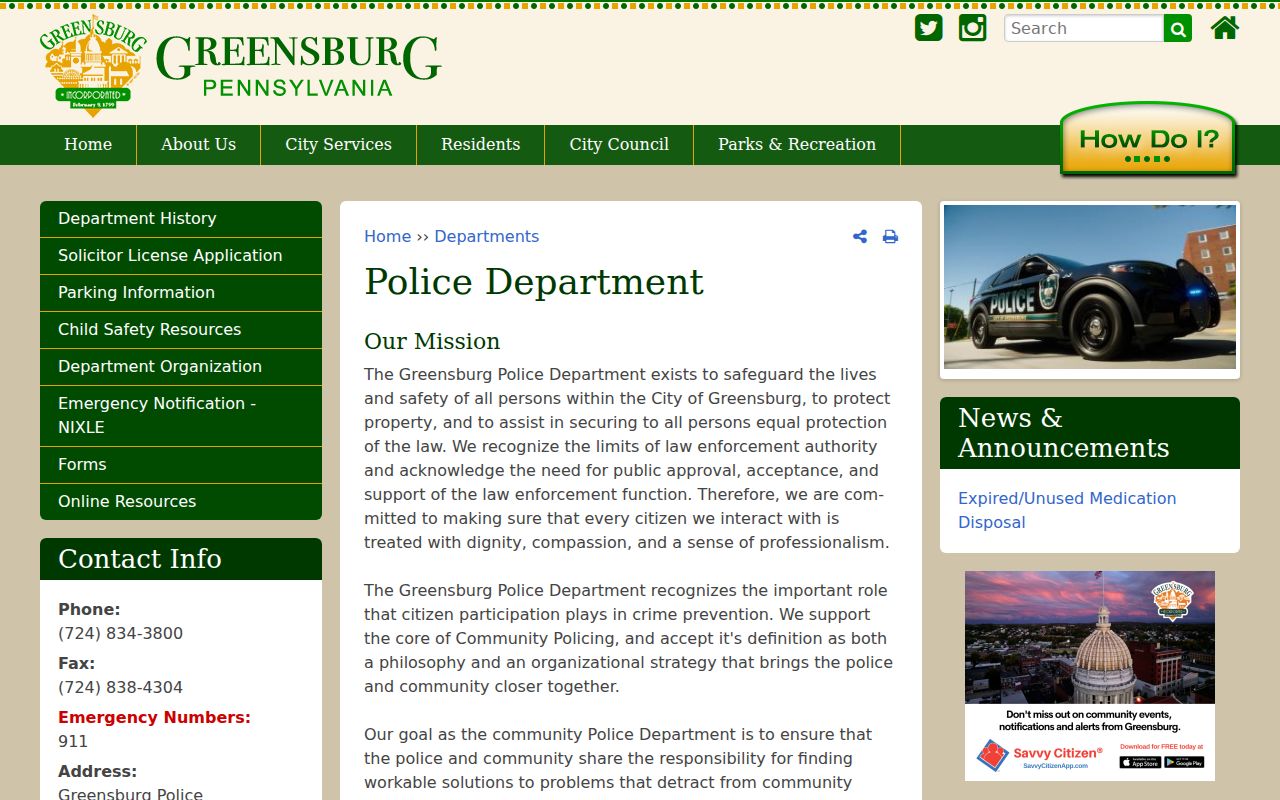The image size is (1280, 800).
Task: Open the Twitter icon link
Action: 929,28
